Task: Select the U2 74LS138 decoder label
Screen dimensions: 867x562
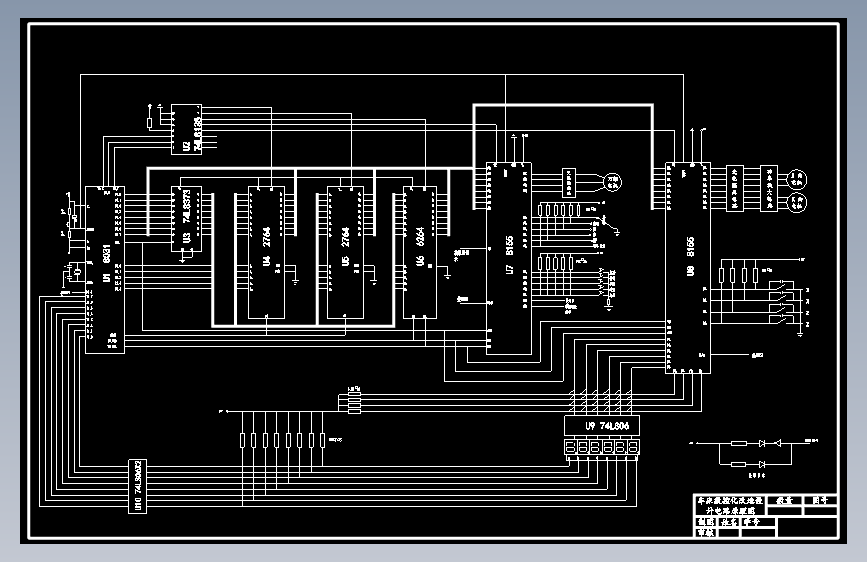Action: point(191,134)
